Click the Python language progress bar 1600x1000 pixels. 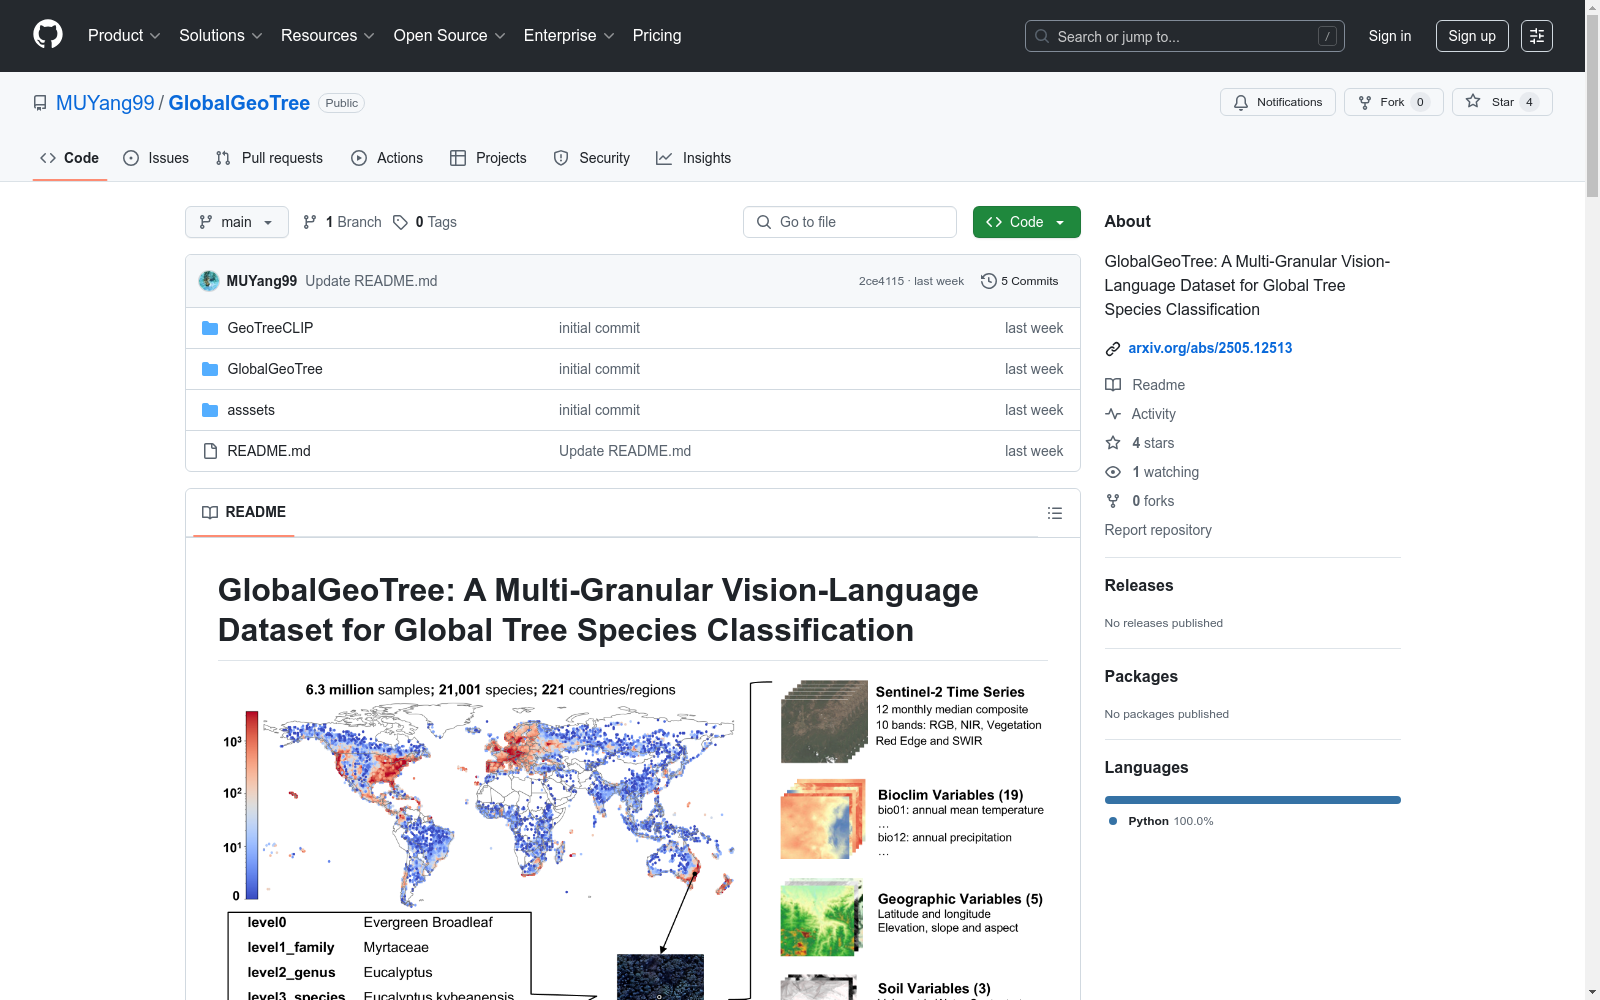pos(1253,800)
